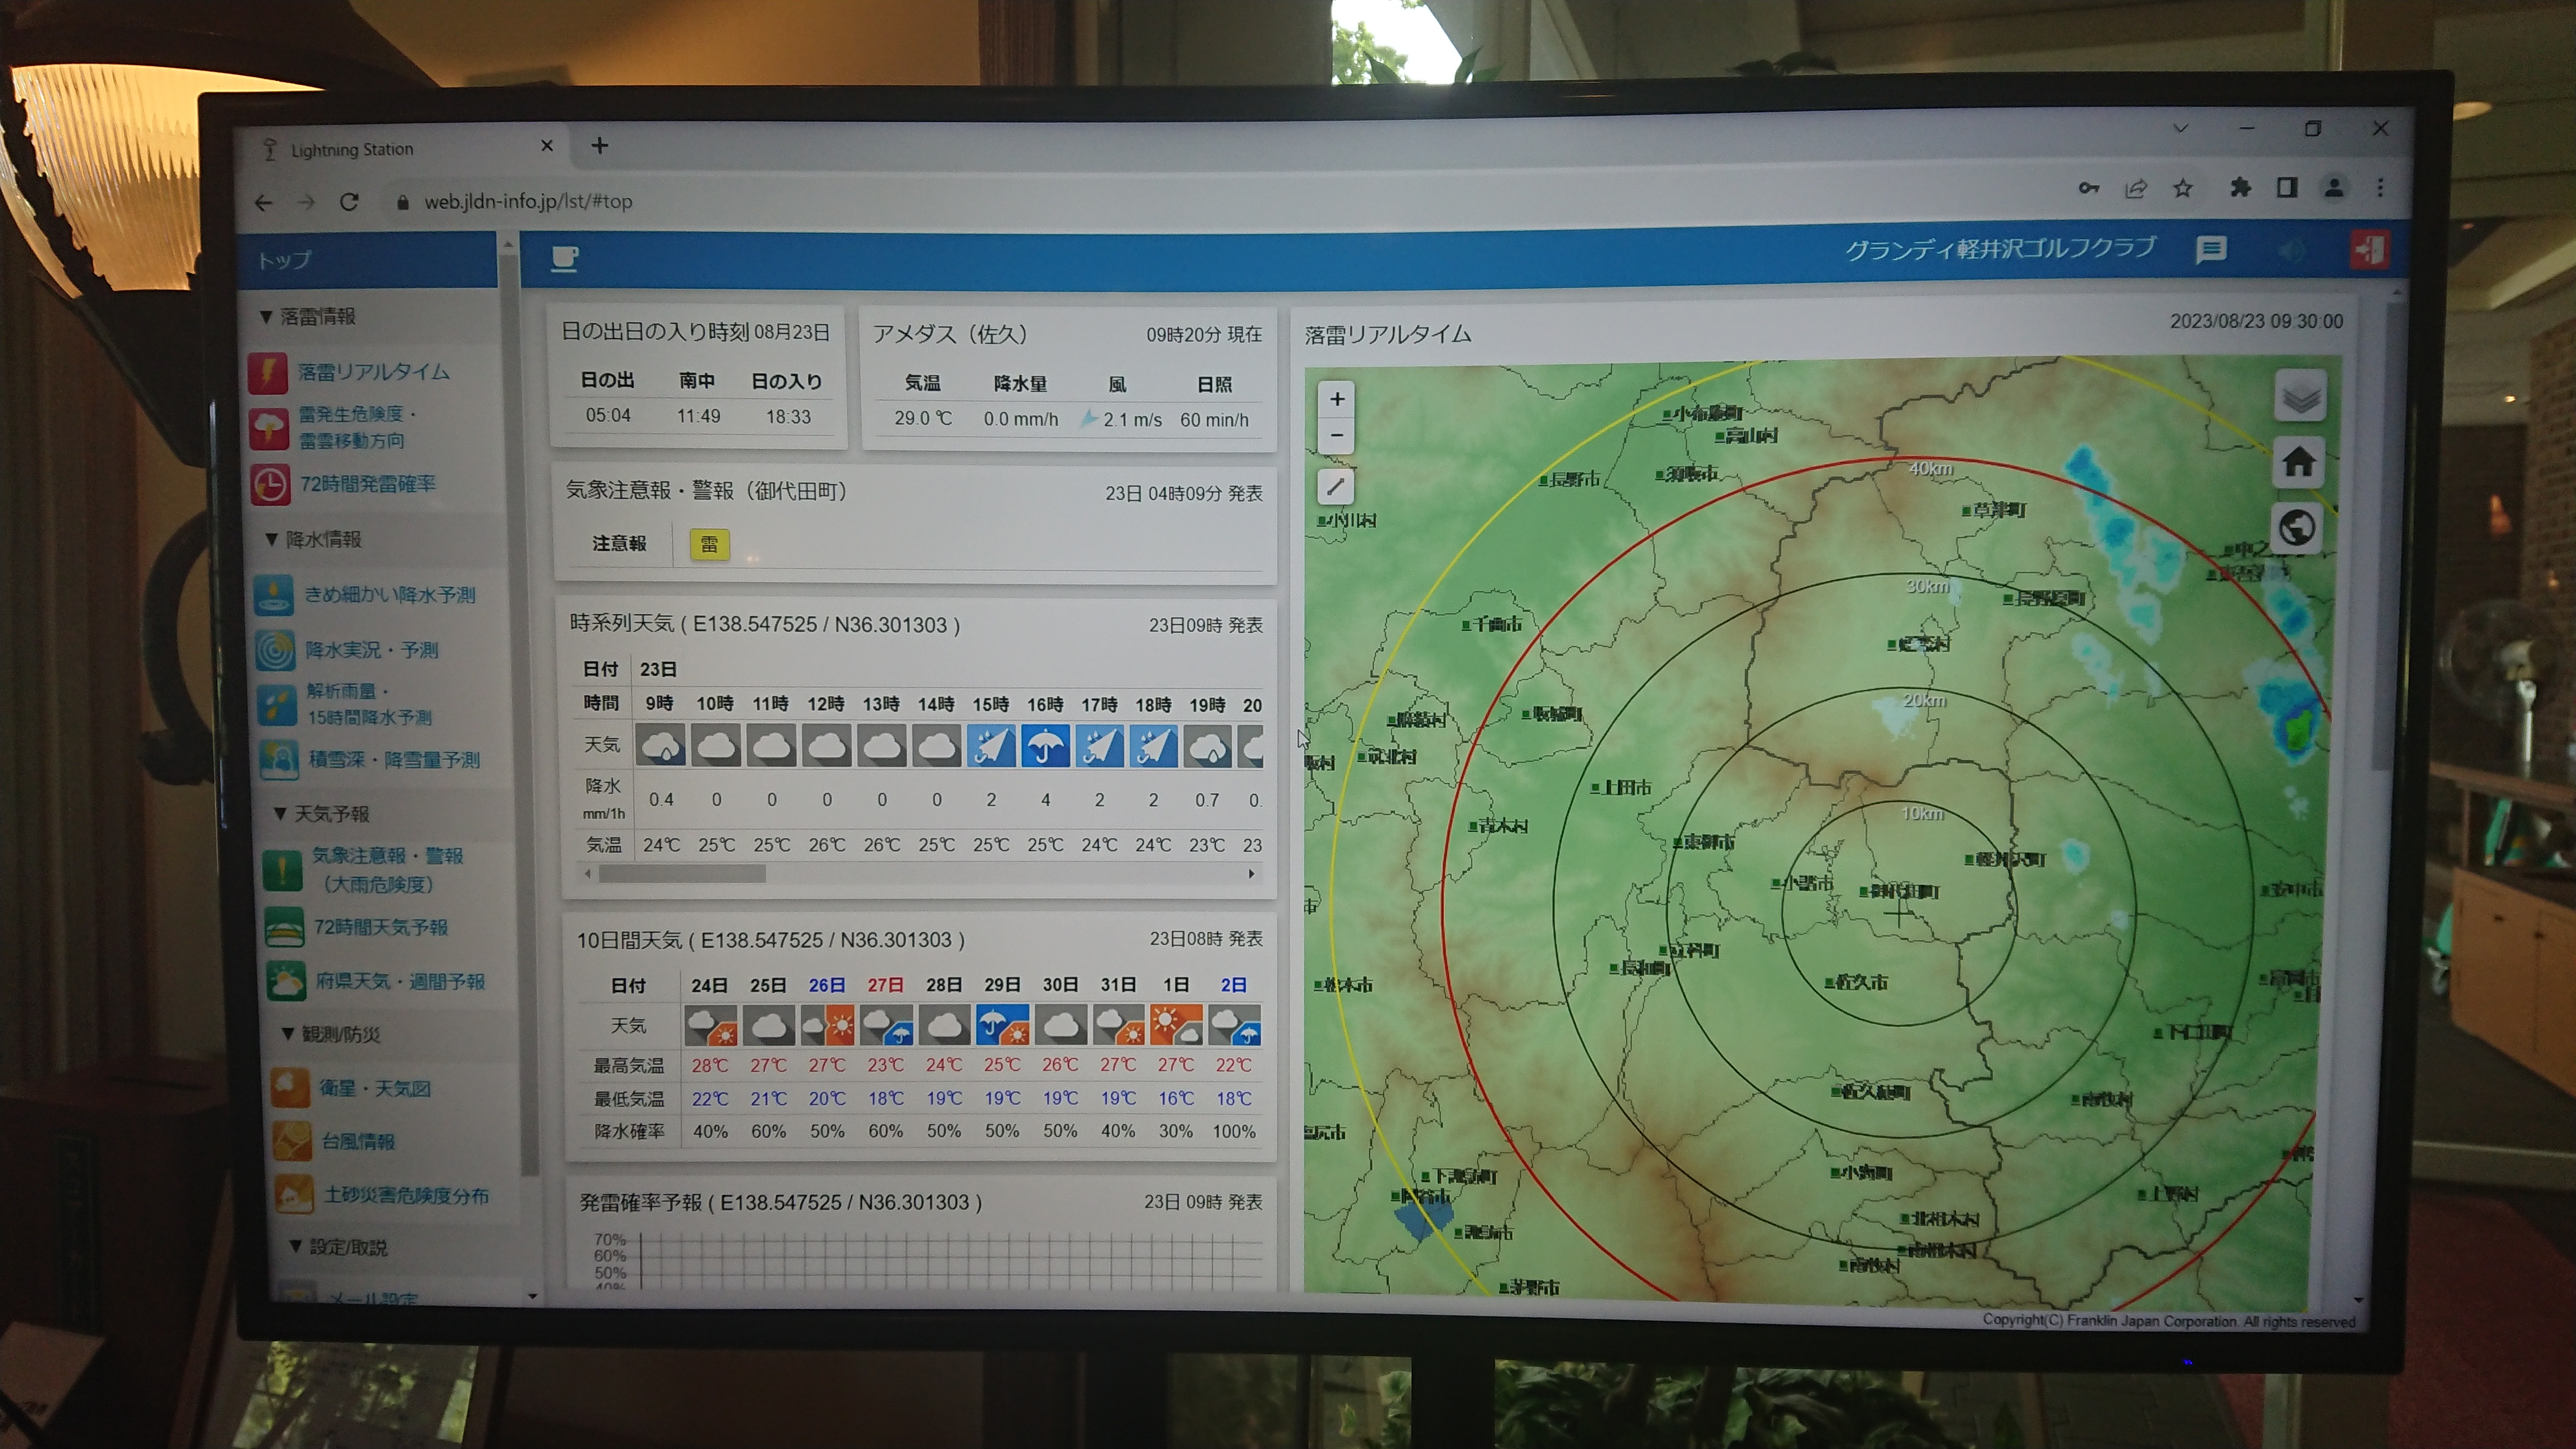
Task: Click the 16時 umbrella weather icon
Action: coord(1045,746)
